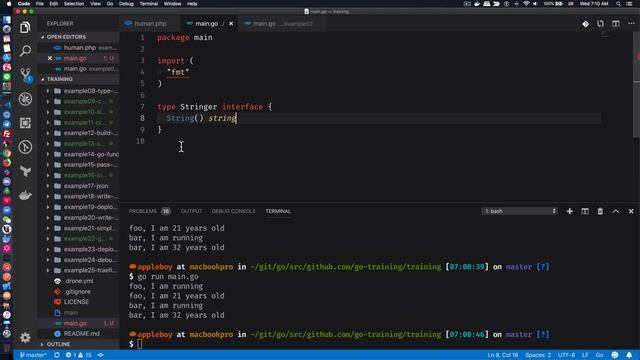Open LICENSE file in the tree
This screenshot has height=360, width=640.
pyautogui.click(x=76, y=302)
